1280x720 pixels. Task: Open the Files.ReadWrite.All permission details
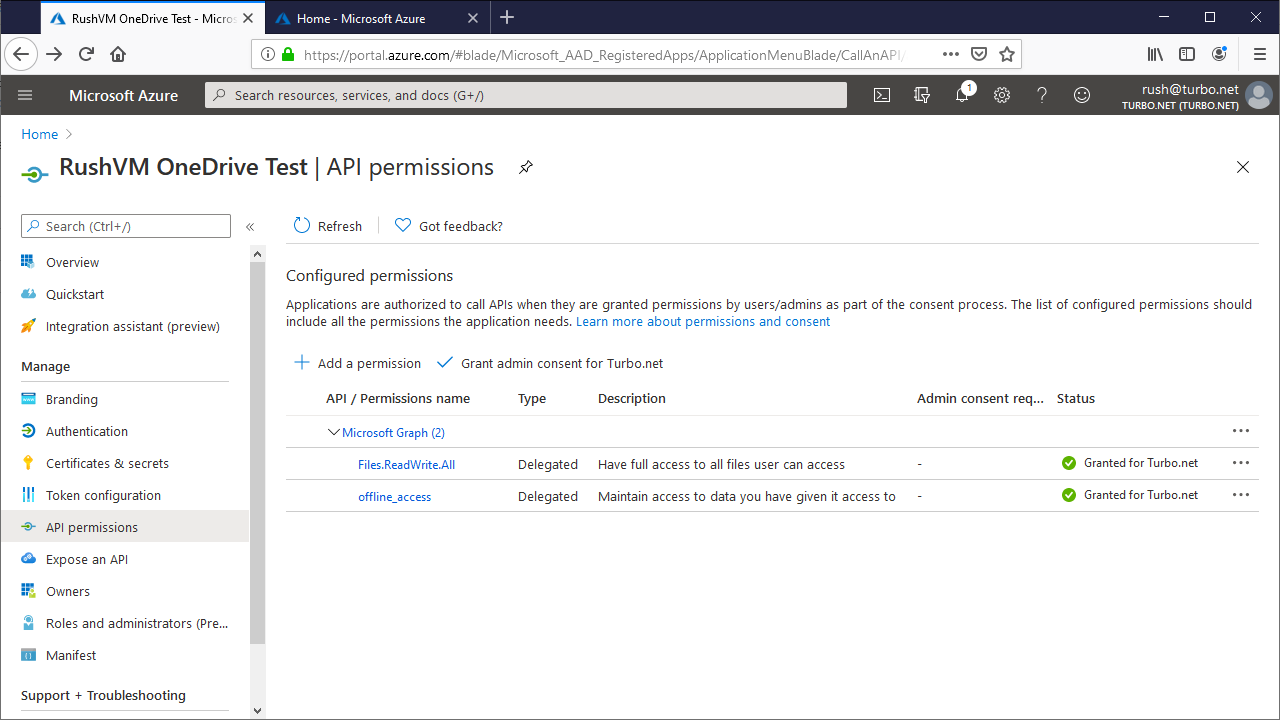[406, 464]
